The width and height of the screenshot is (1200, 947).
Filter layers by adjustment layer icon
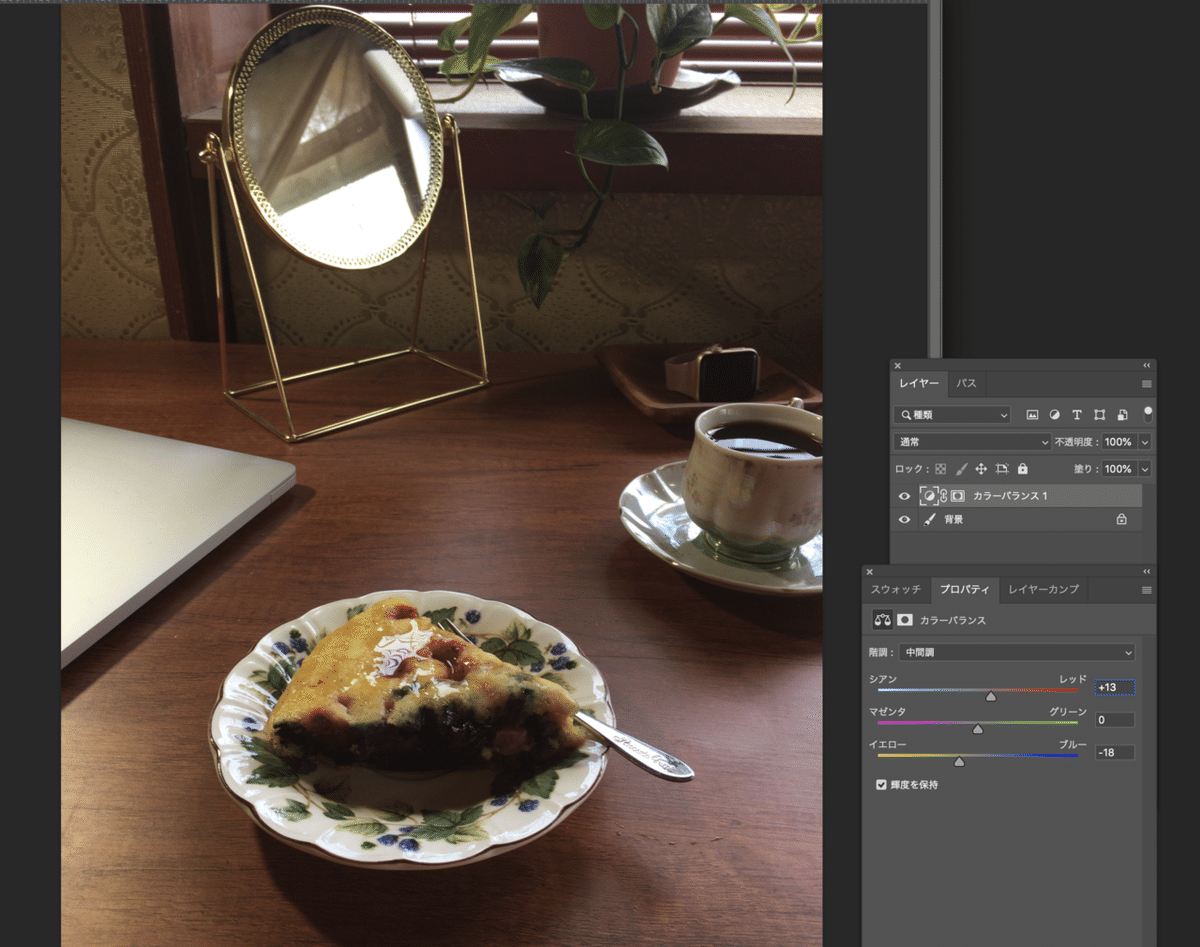1054,415
